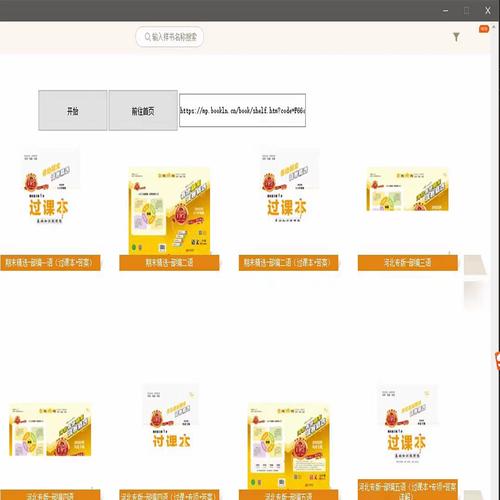Click the scroll-up arrow on the right
This screenshot has height=500, width=500.
tap(494, 27)
